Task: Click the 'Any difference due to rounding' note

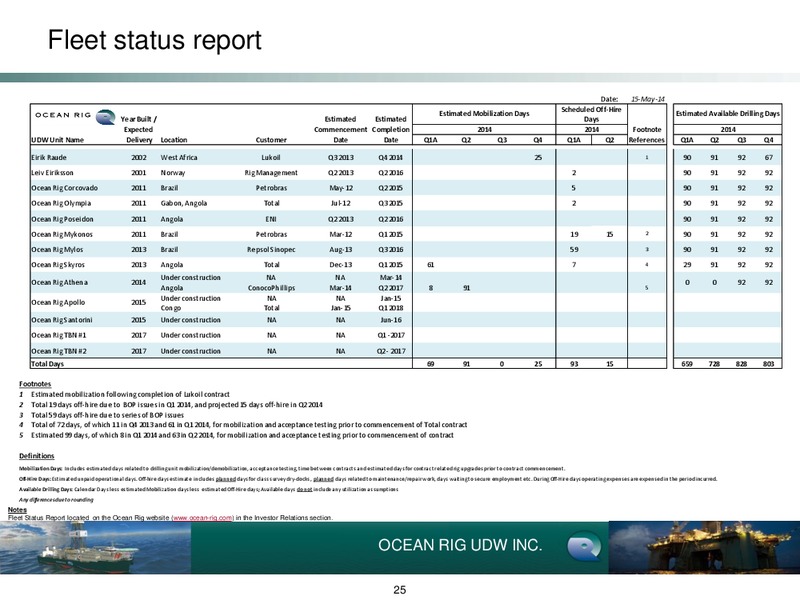Action: pos(56,499)
